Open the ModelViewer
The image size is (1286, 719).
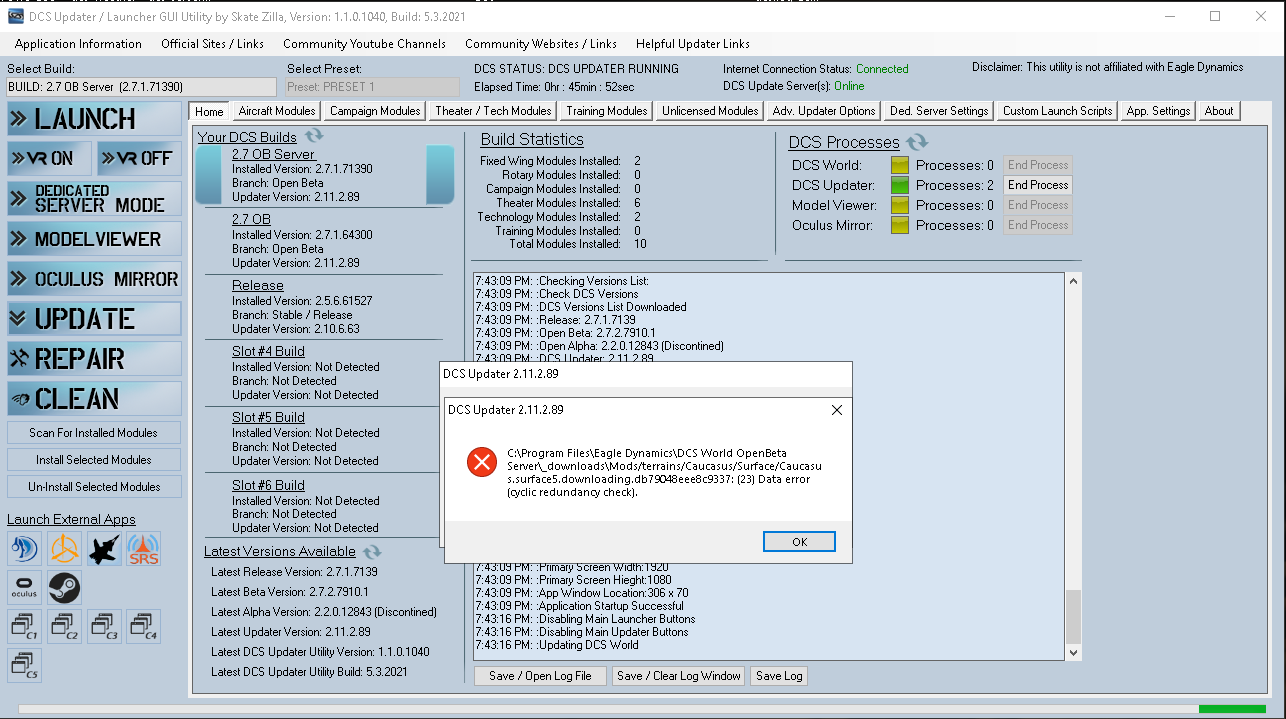[94, 239]
